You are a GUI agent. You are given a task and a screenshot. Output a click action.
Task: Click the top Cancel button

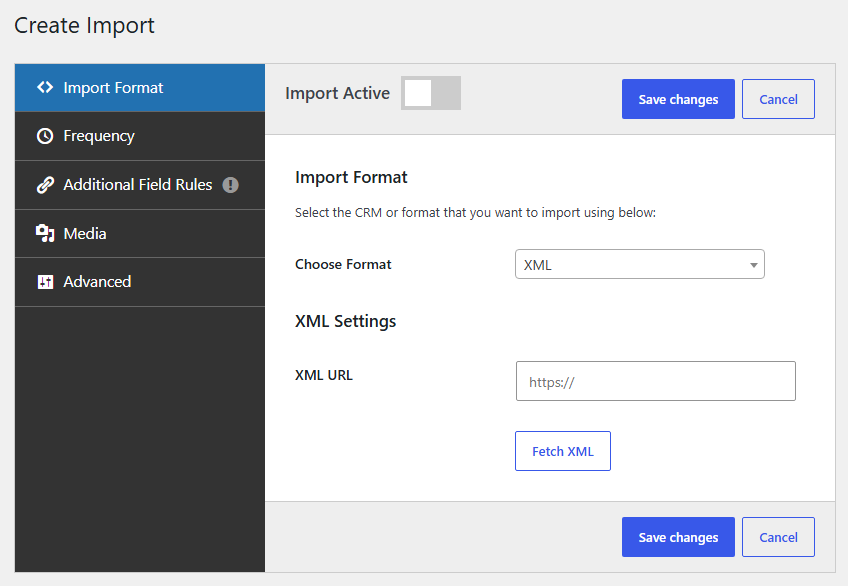tap(778, 99)
